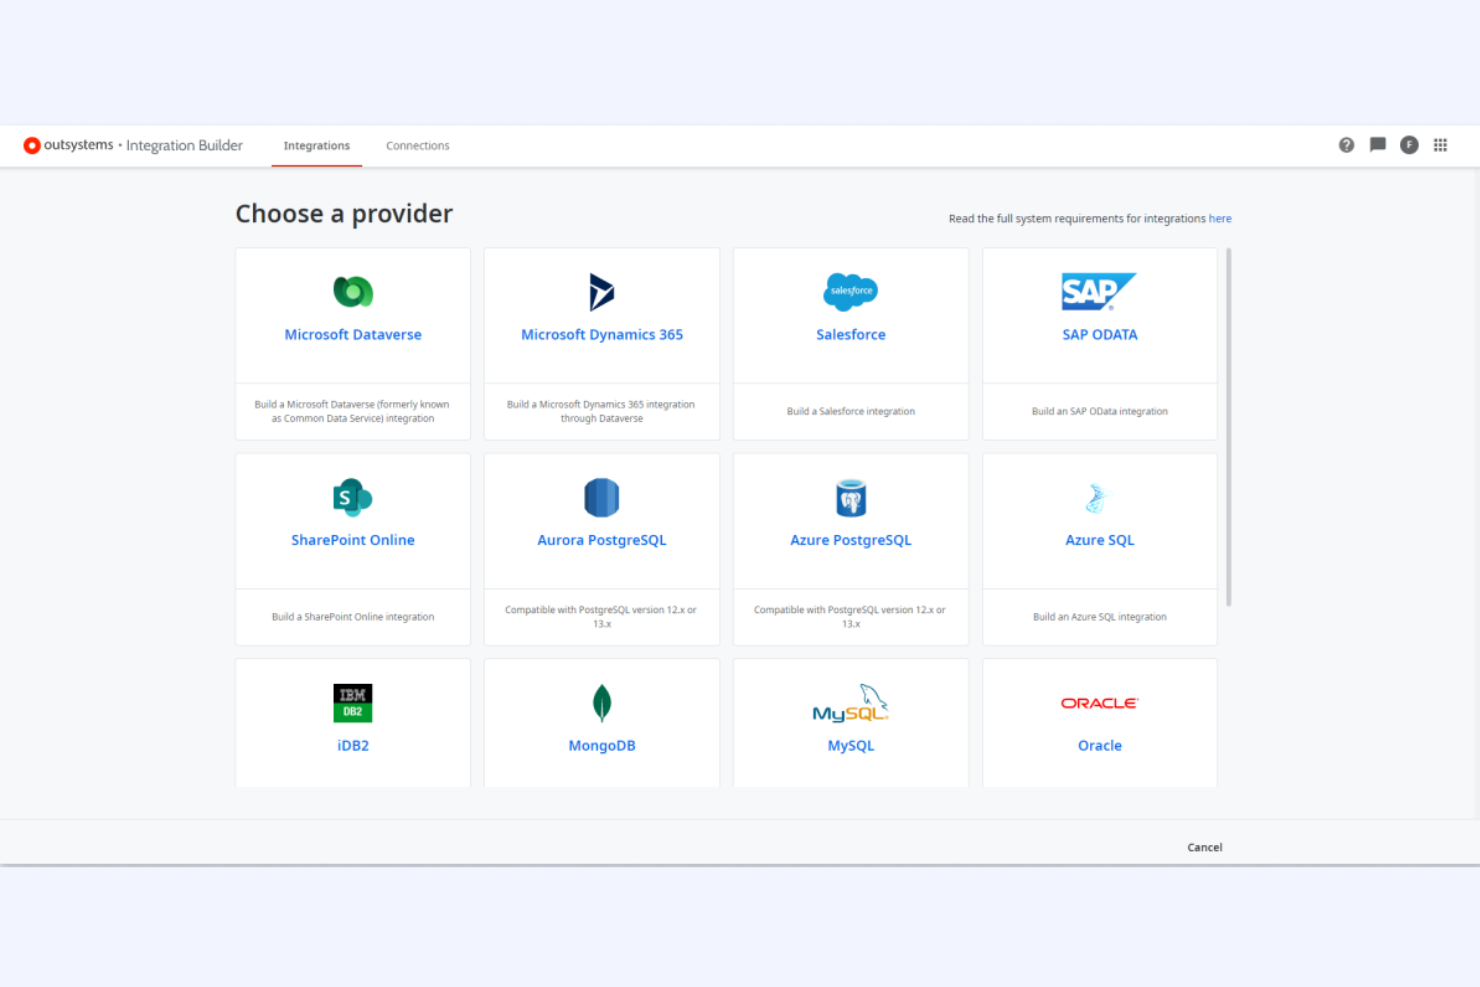Click the Oracle provider logo
Viewport: 1480px width, 987px height.
[1099, 703]
